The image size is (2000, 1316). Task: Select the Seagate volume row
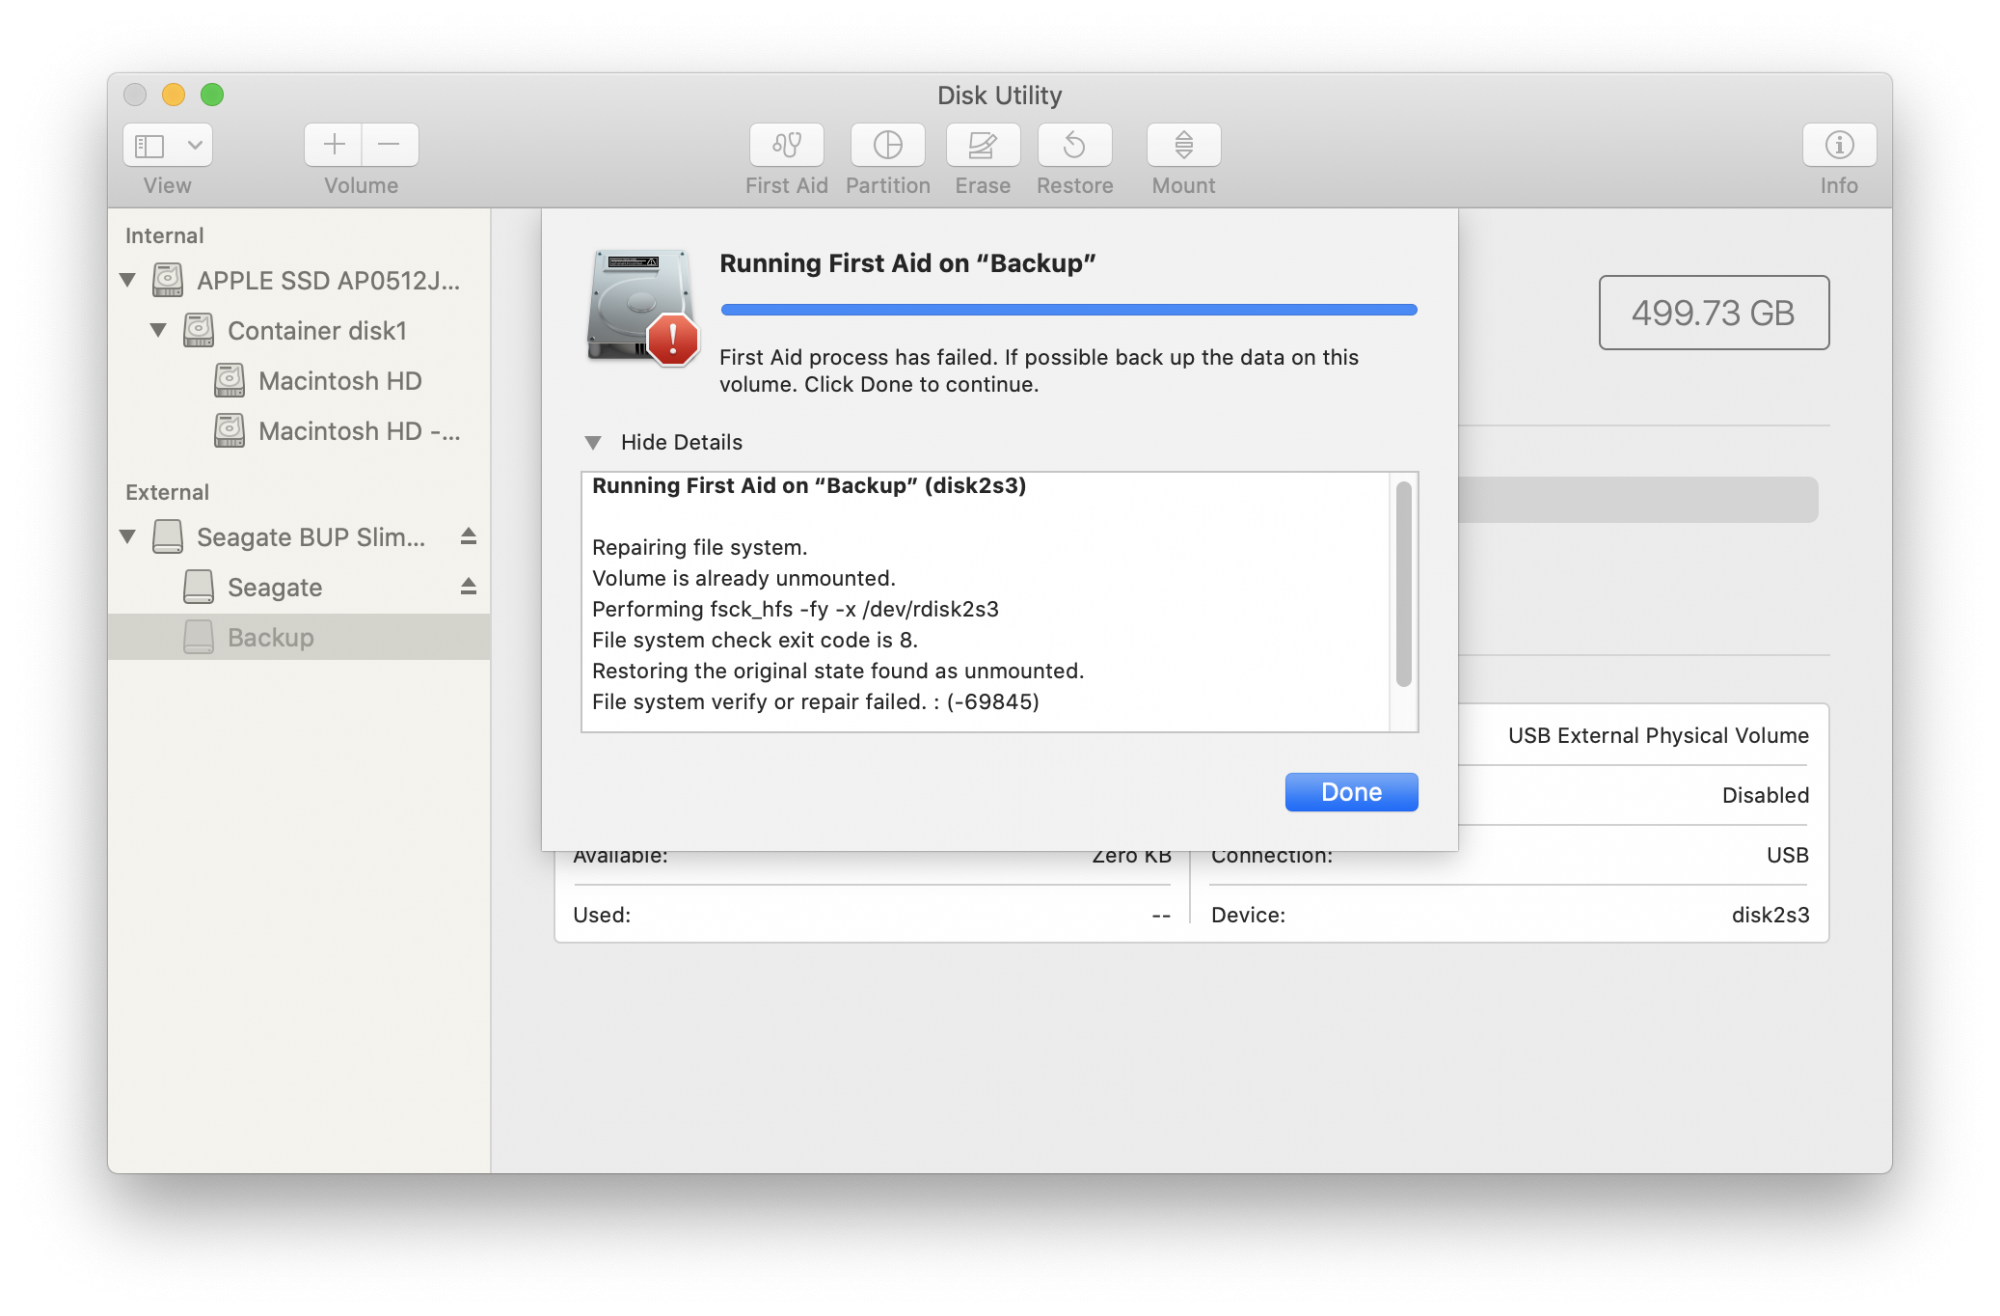(x=299, y=587)
